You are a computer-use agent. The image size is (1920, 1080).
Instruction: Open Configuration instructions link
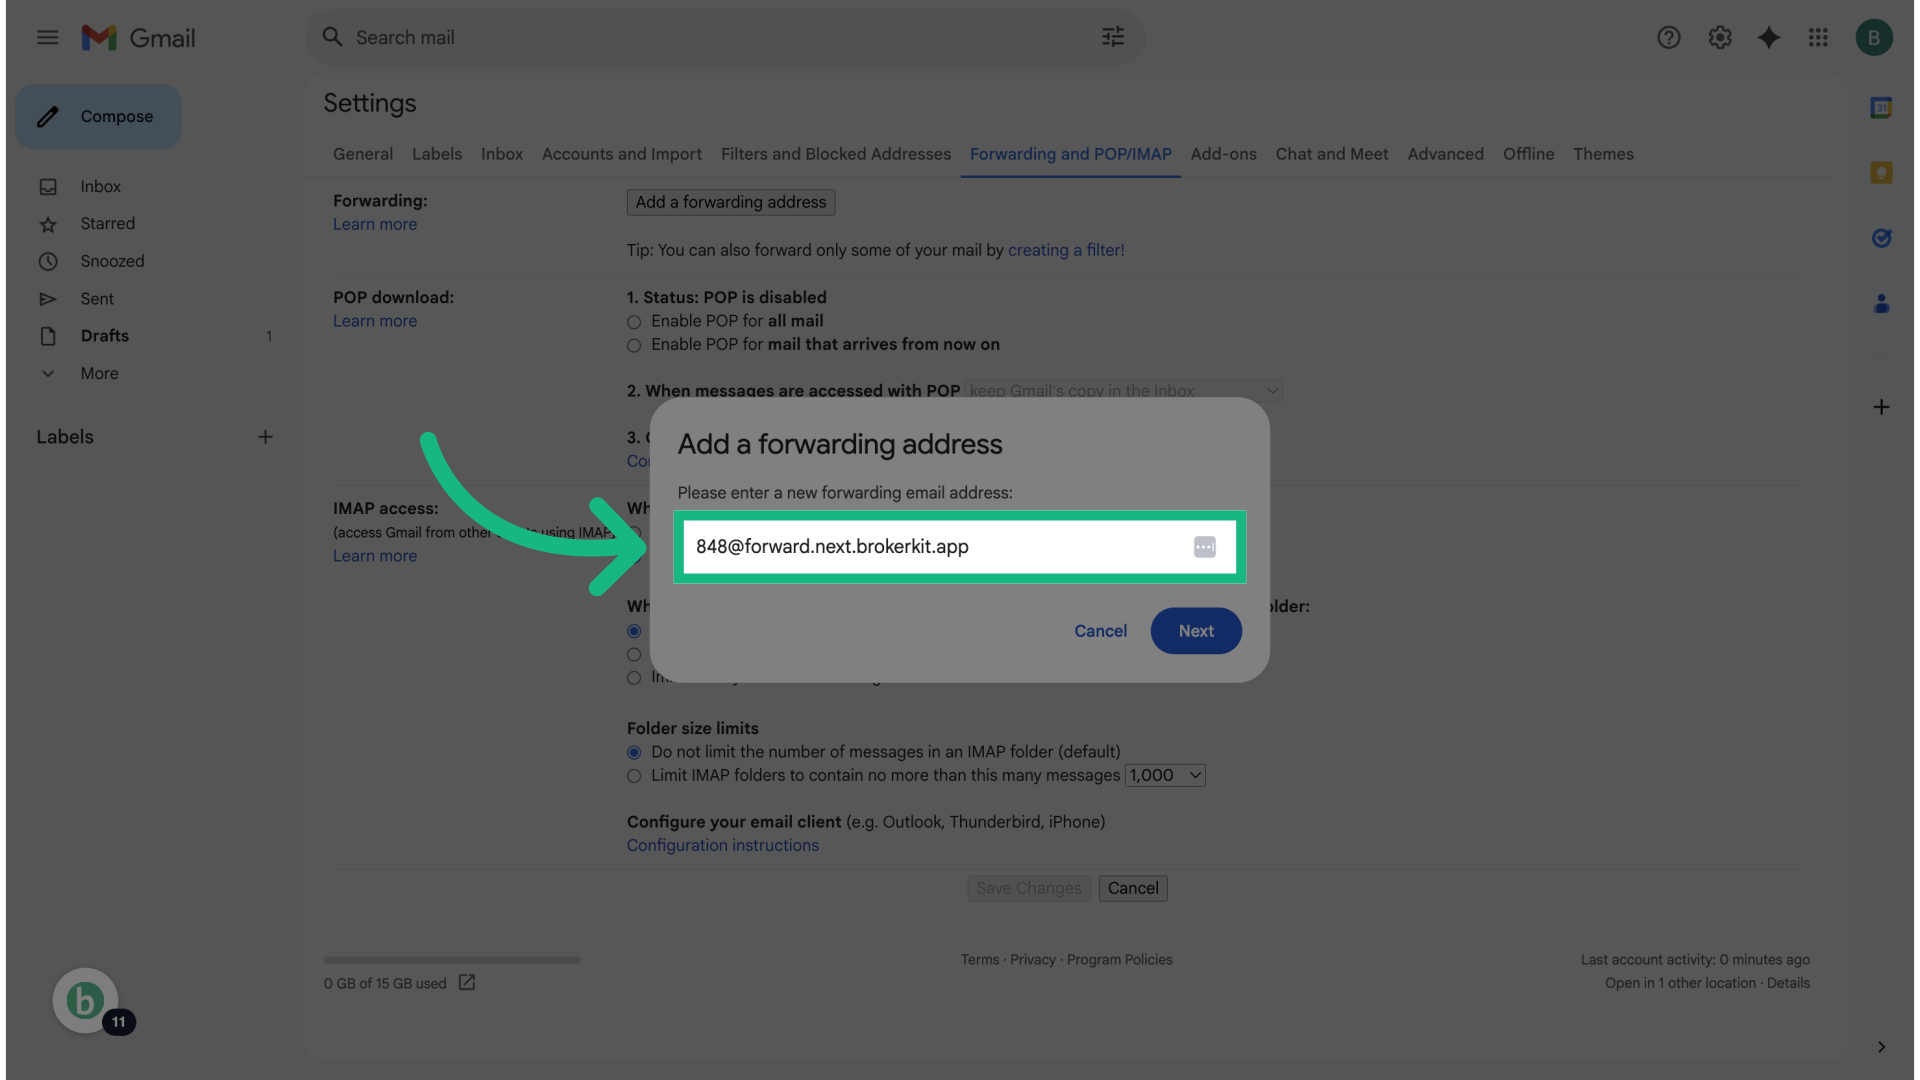click(723, 846)
